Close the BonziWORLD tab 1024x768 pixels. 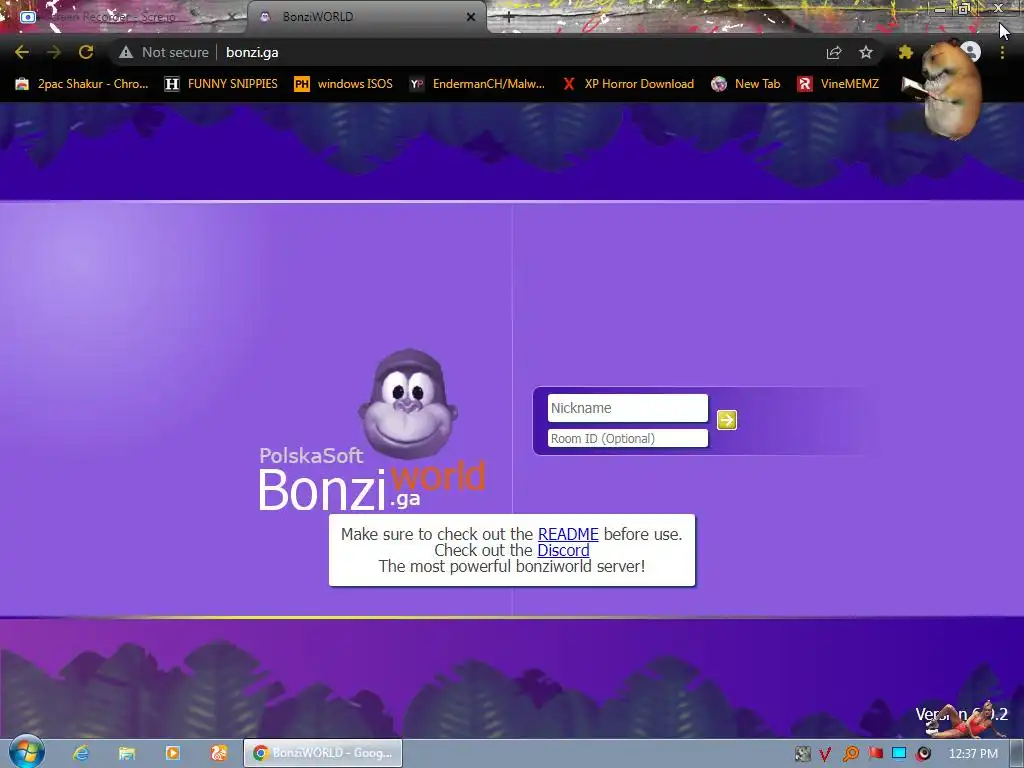470,17
